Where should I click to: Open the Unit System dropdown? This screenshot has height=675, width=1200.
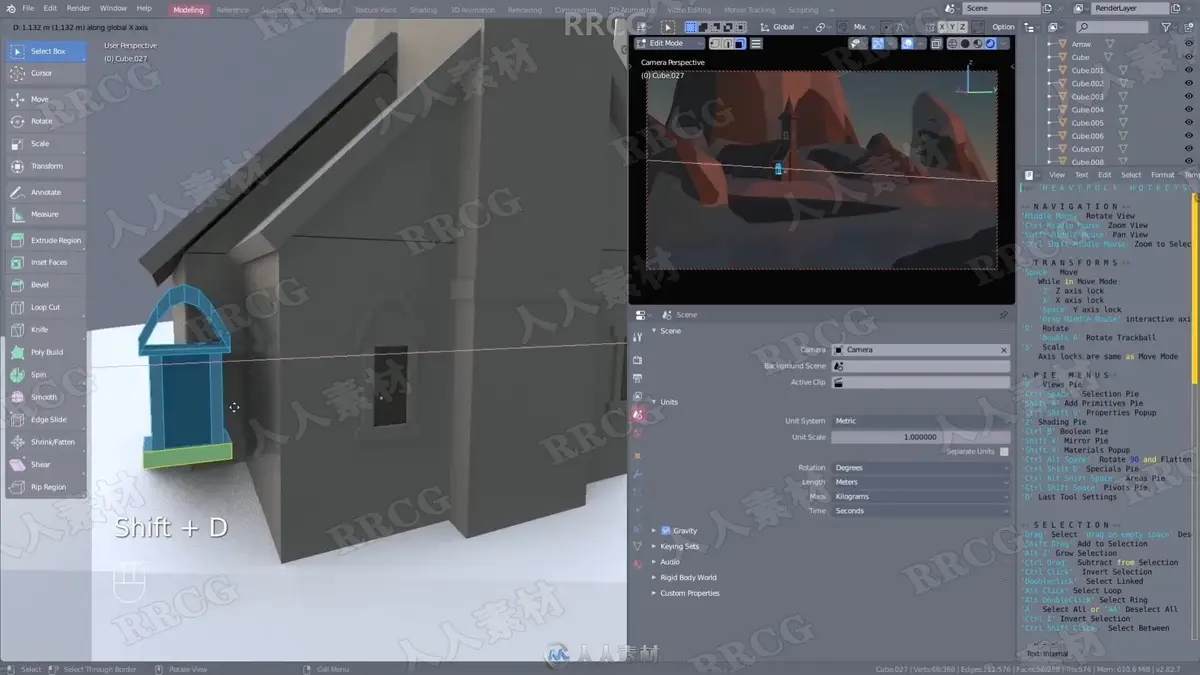coord(920,421)
